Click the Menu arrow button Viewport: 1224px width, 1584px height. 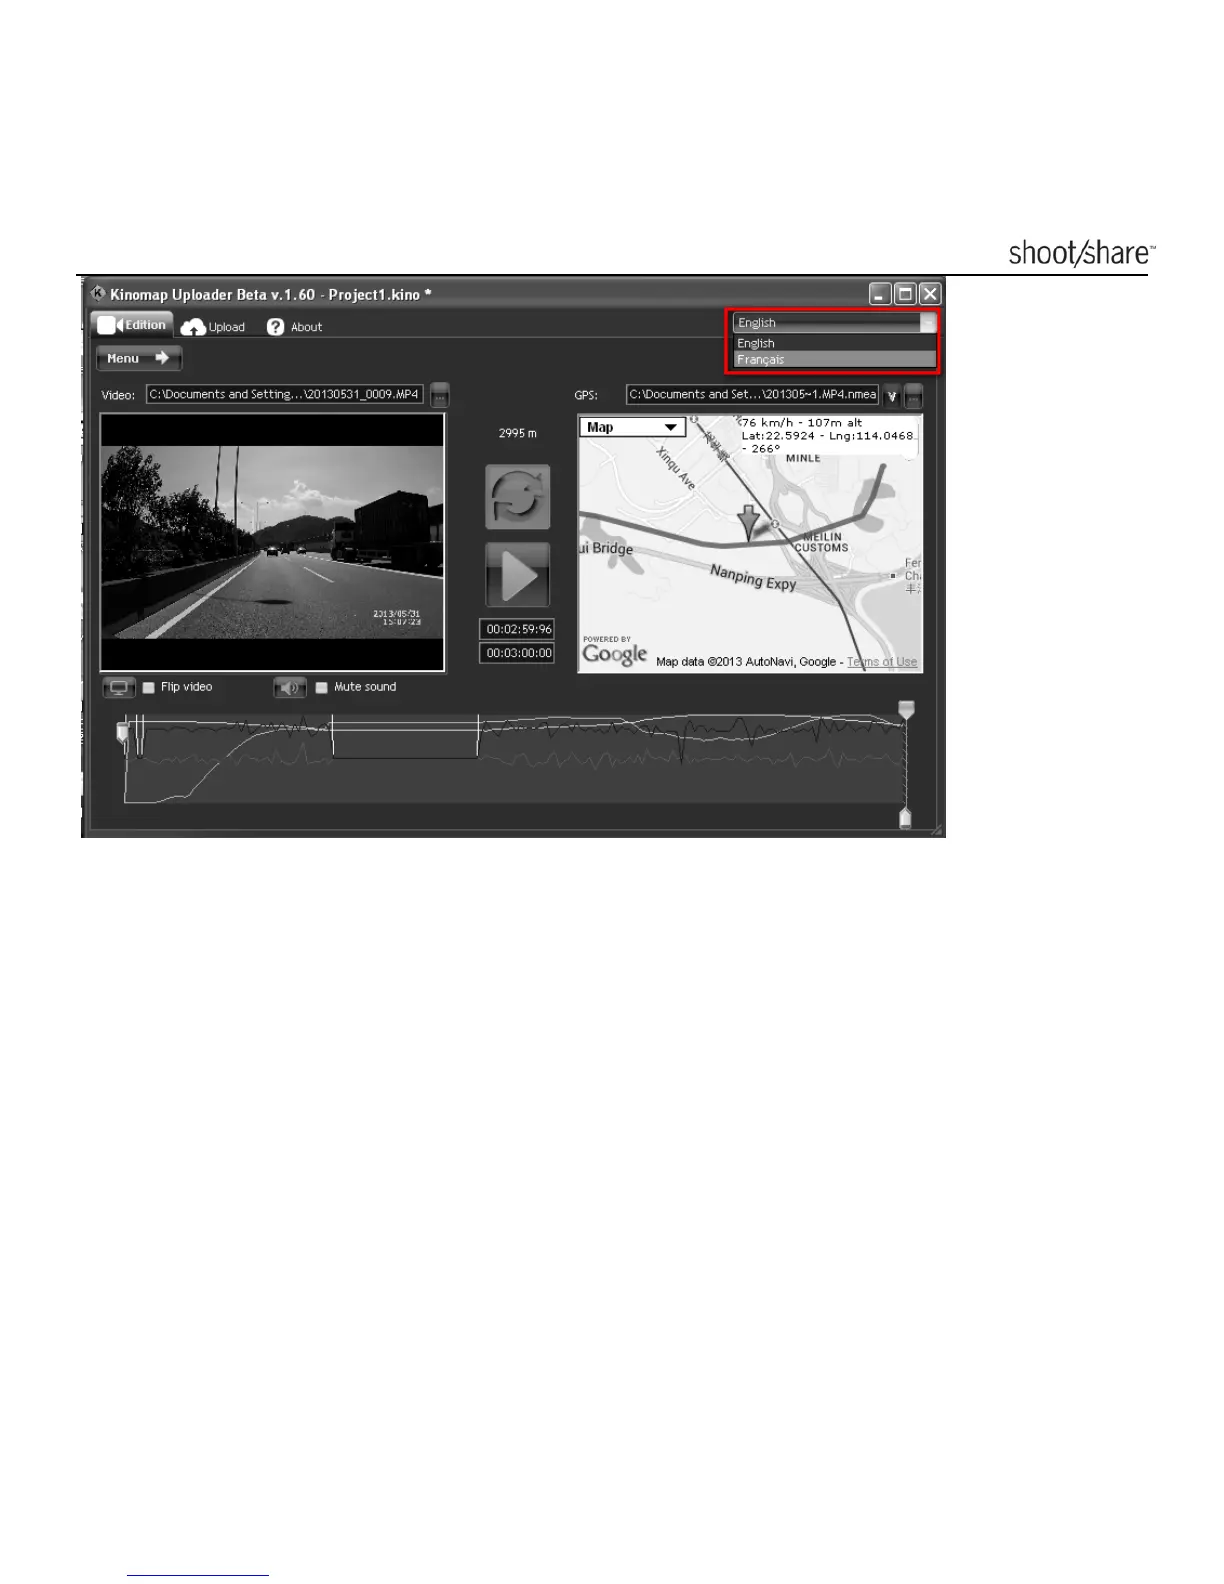[139, 358]
